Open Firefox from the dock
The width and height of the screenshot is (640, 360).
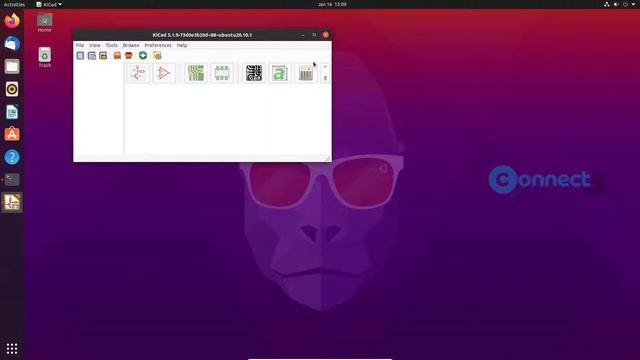(12, 21)
